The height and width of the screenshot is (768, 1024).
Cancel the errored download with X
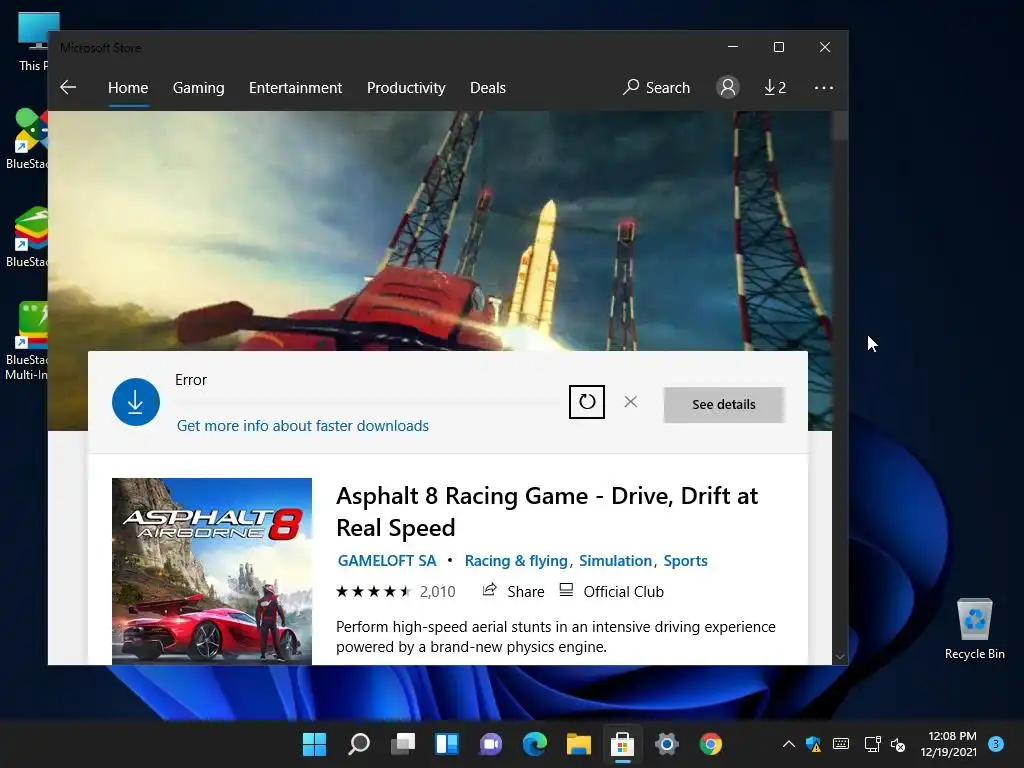(x=630, y=402)
